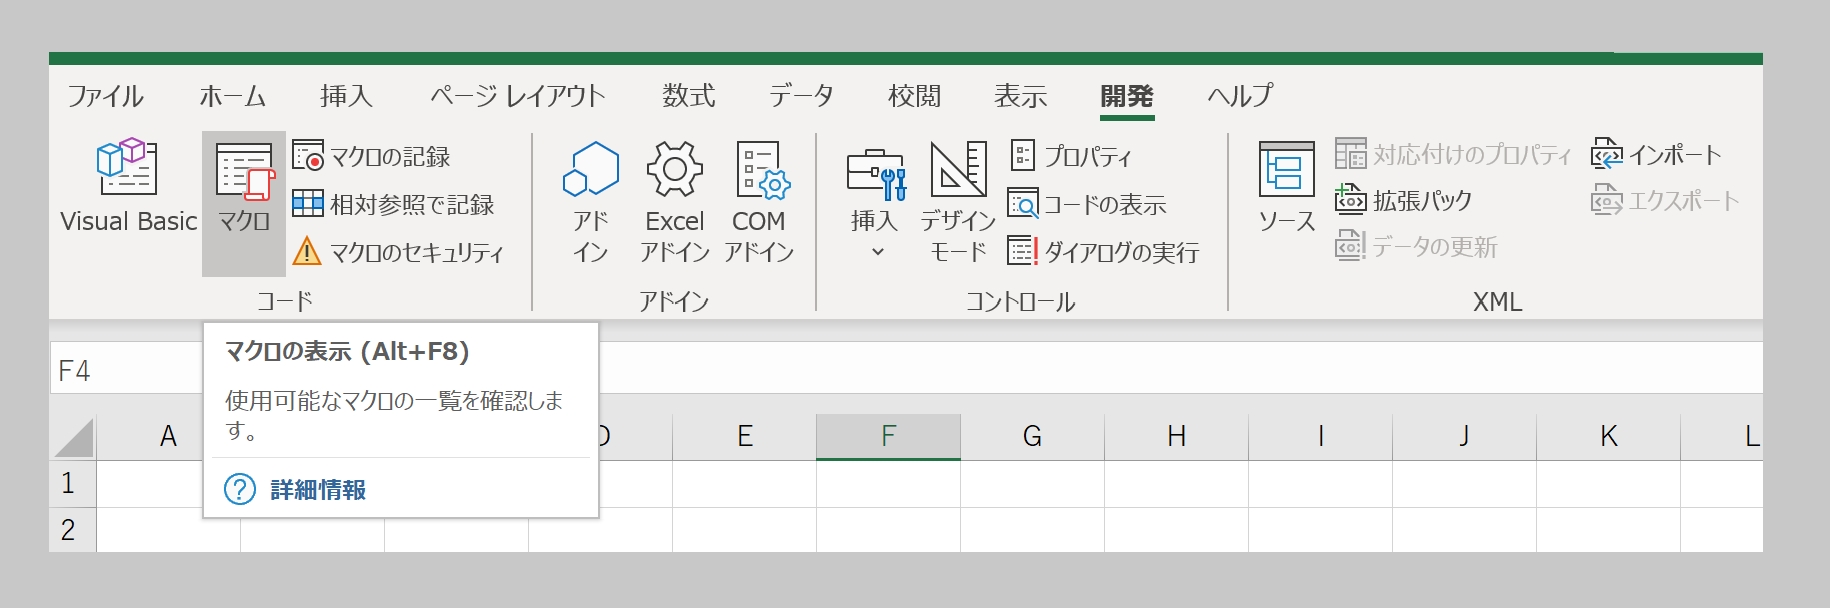Click cell H1
Viewport: 1830px width, 608px height.
click(1176, 484)
